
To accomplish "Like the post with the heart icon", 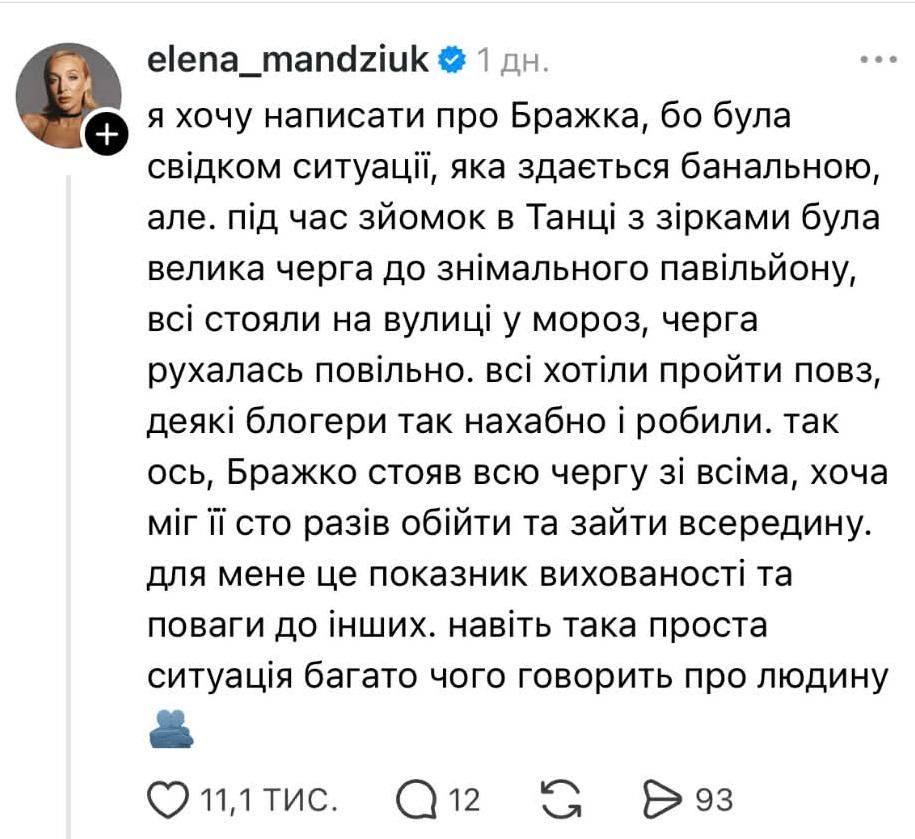I will tap(169, 799).
